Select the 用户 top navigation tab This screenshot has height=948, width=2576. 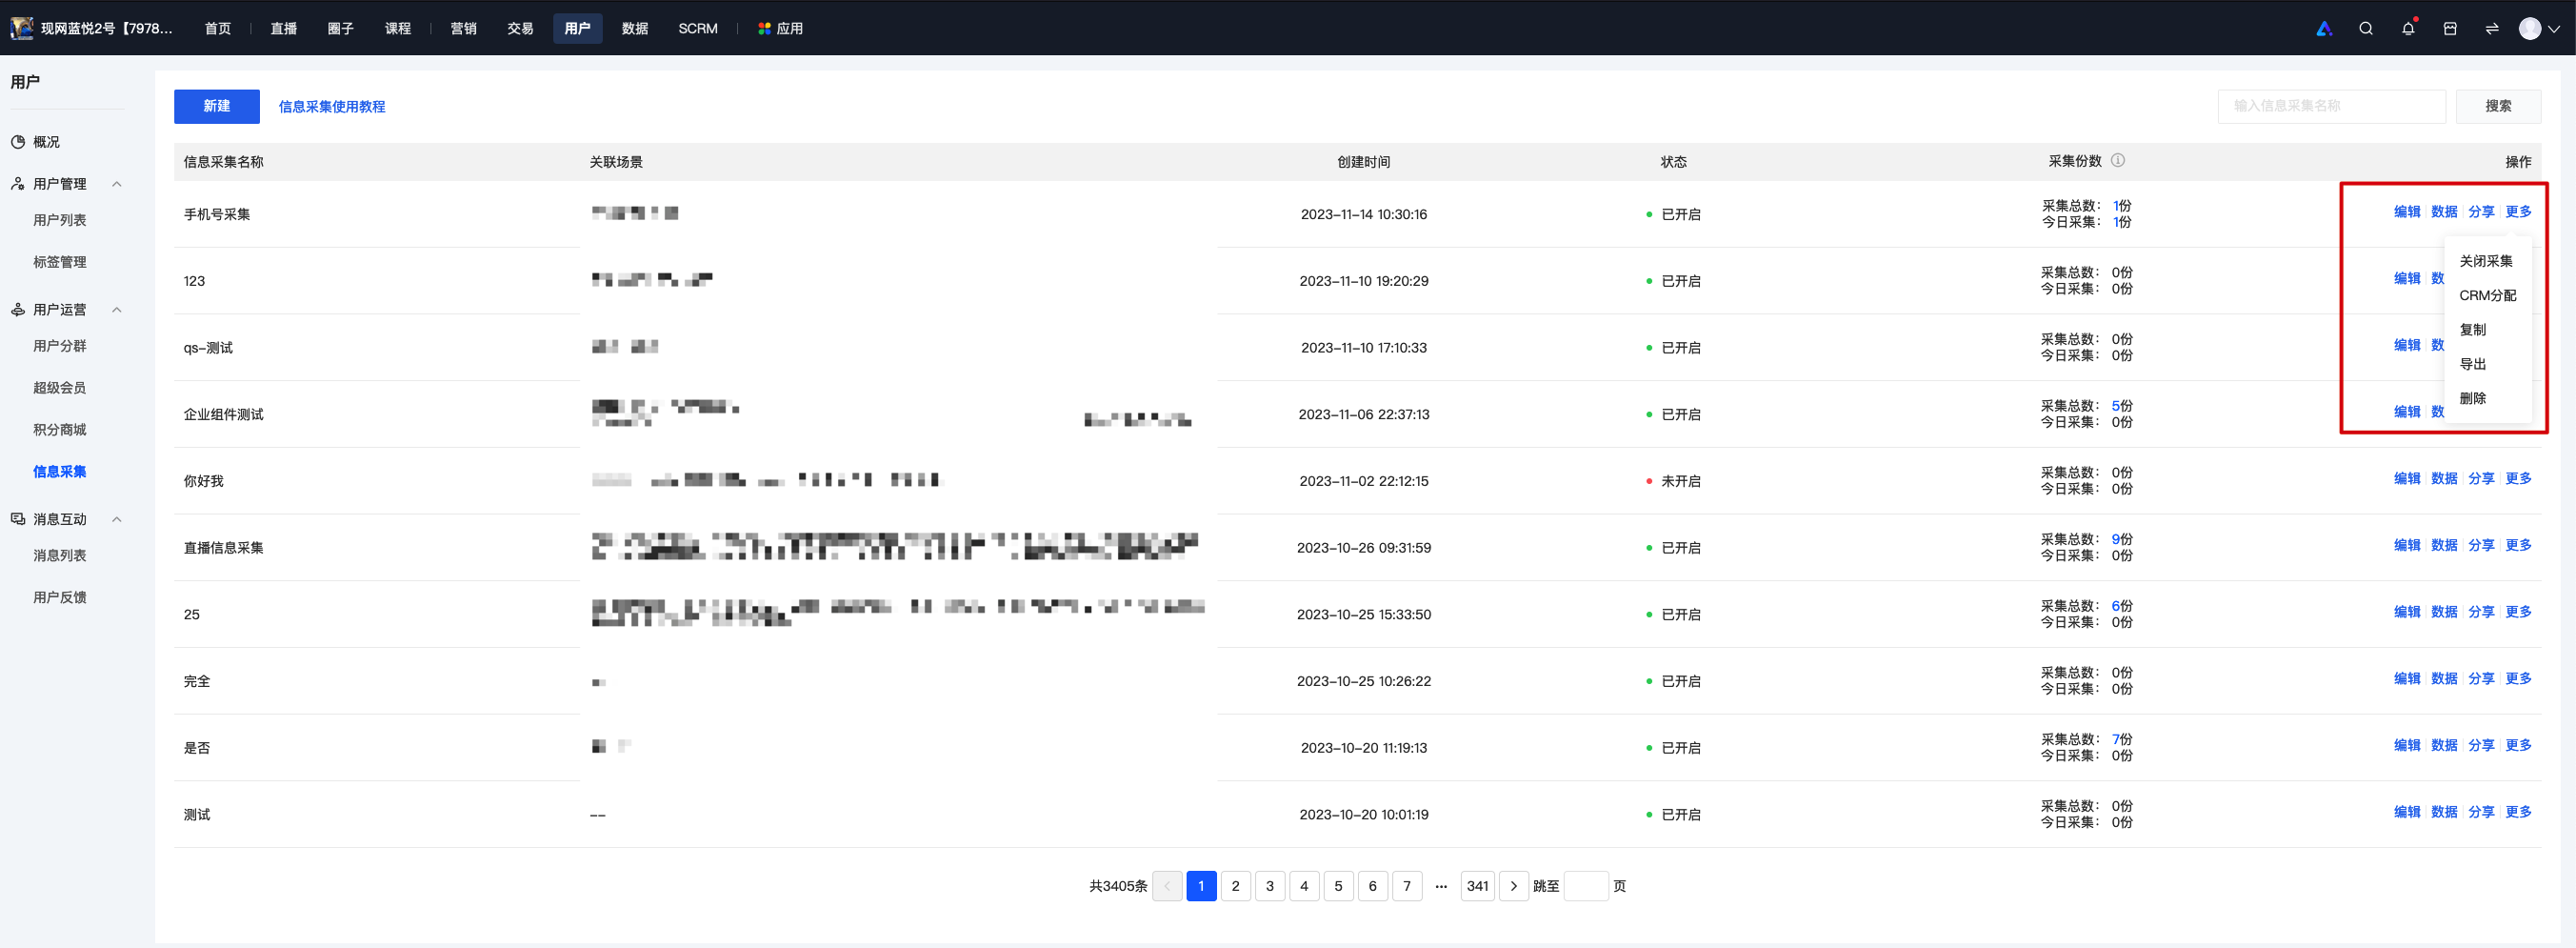pyautogui.click(x=578, y=28)
